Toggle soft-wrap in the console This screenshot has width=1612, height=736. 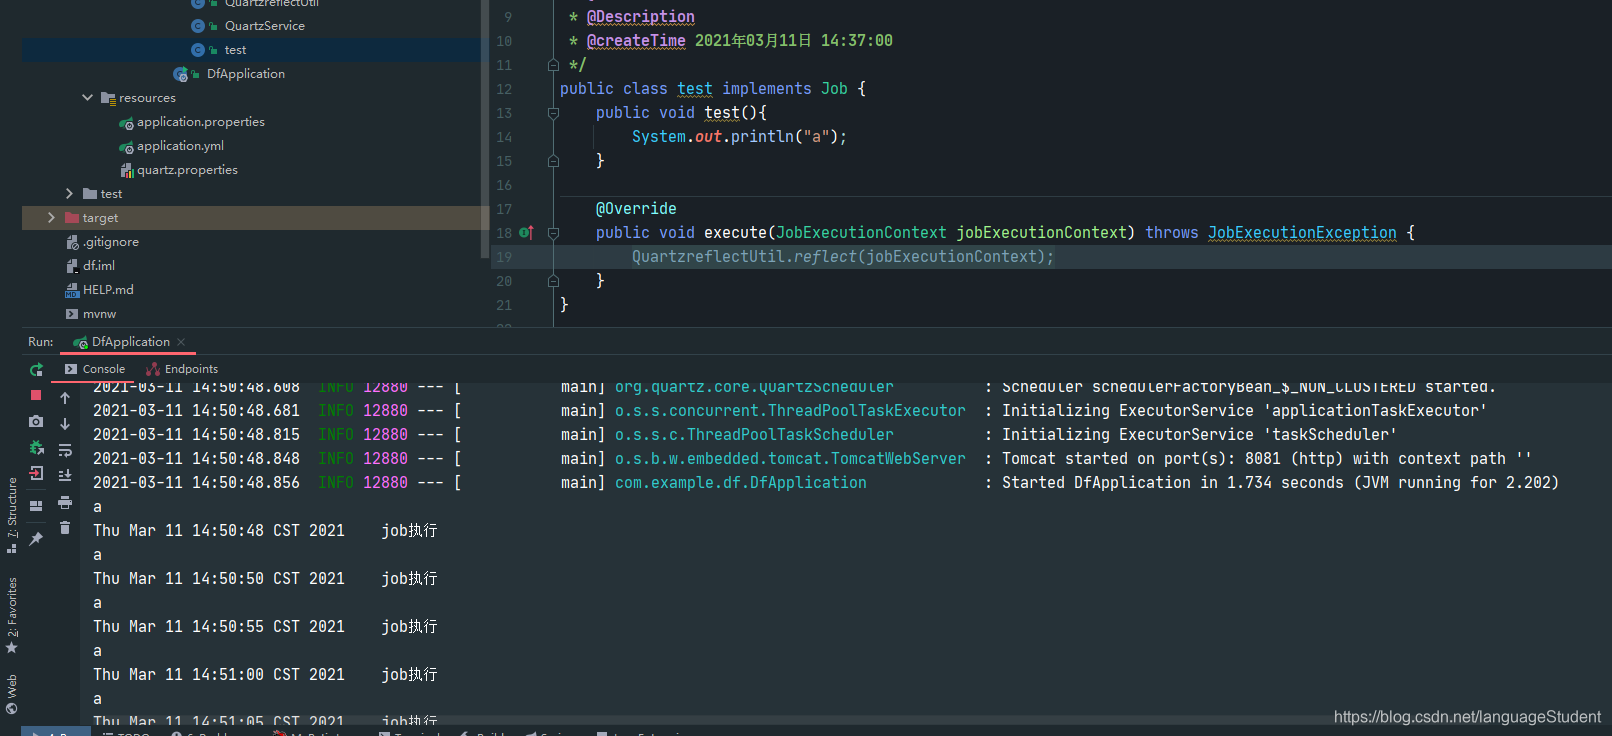(x=65, y=450)
